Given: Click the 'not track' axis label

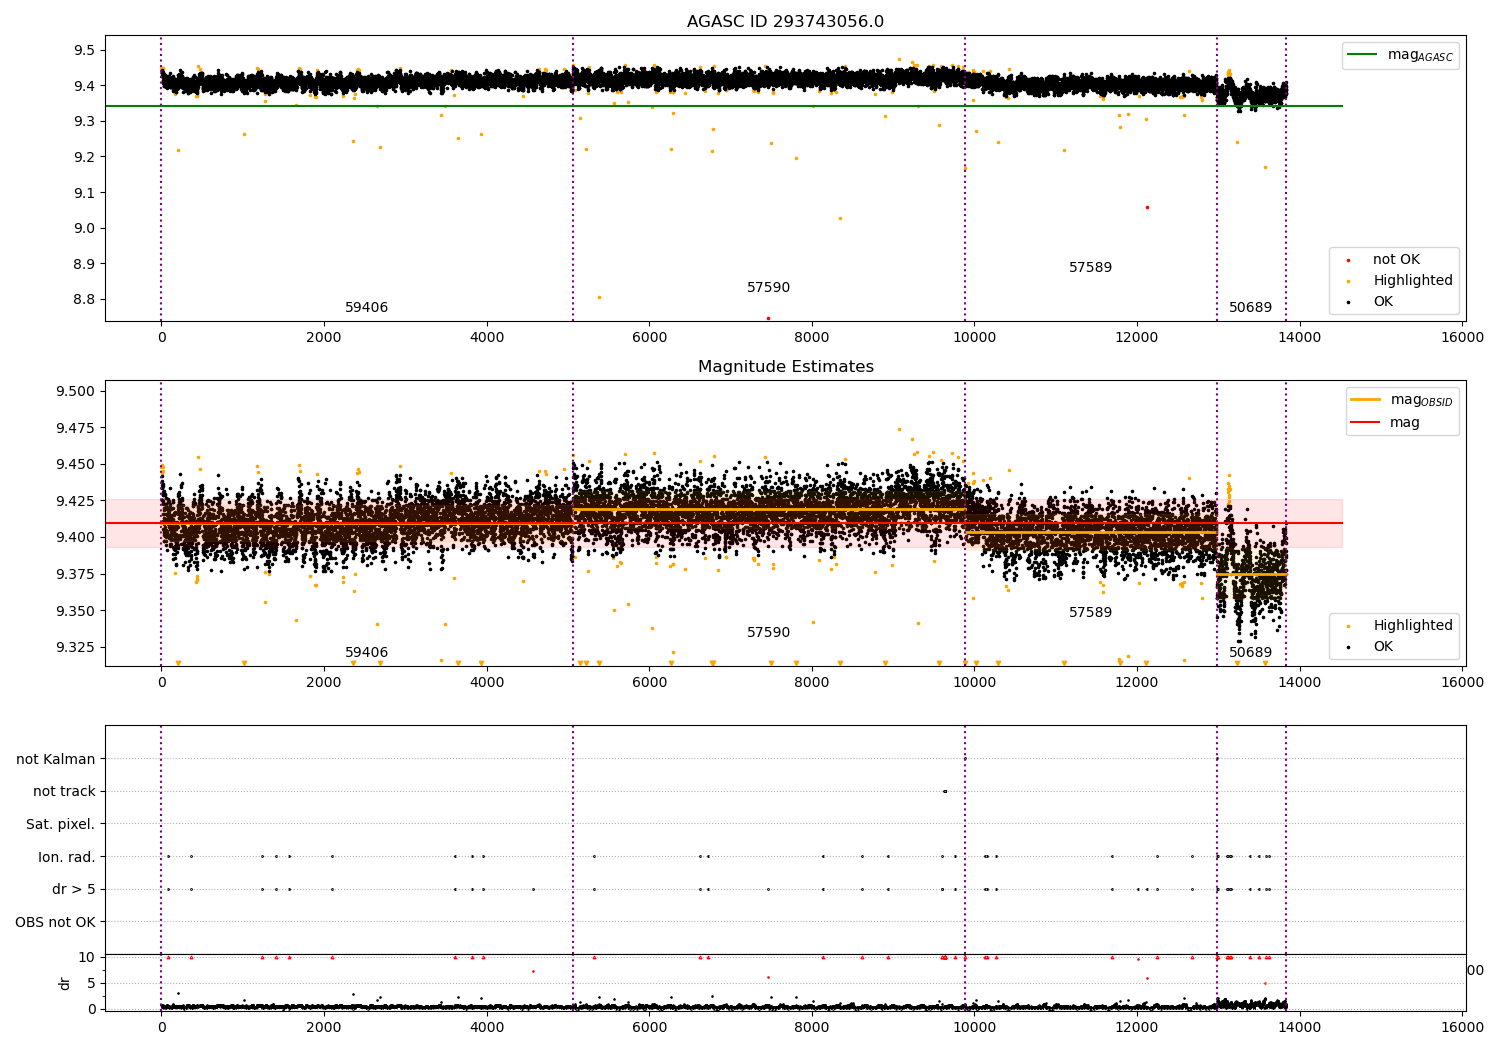Looking at the screenshot, I should click(x=64, y=791).
